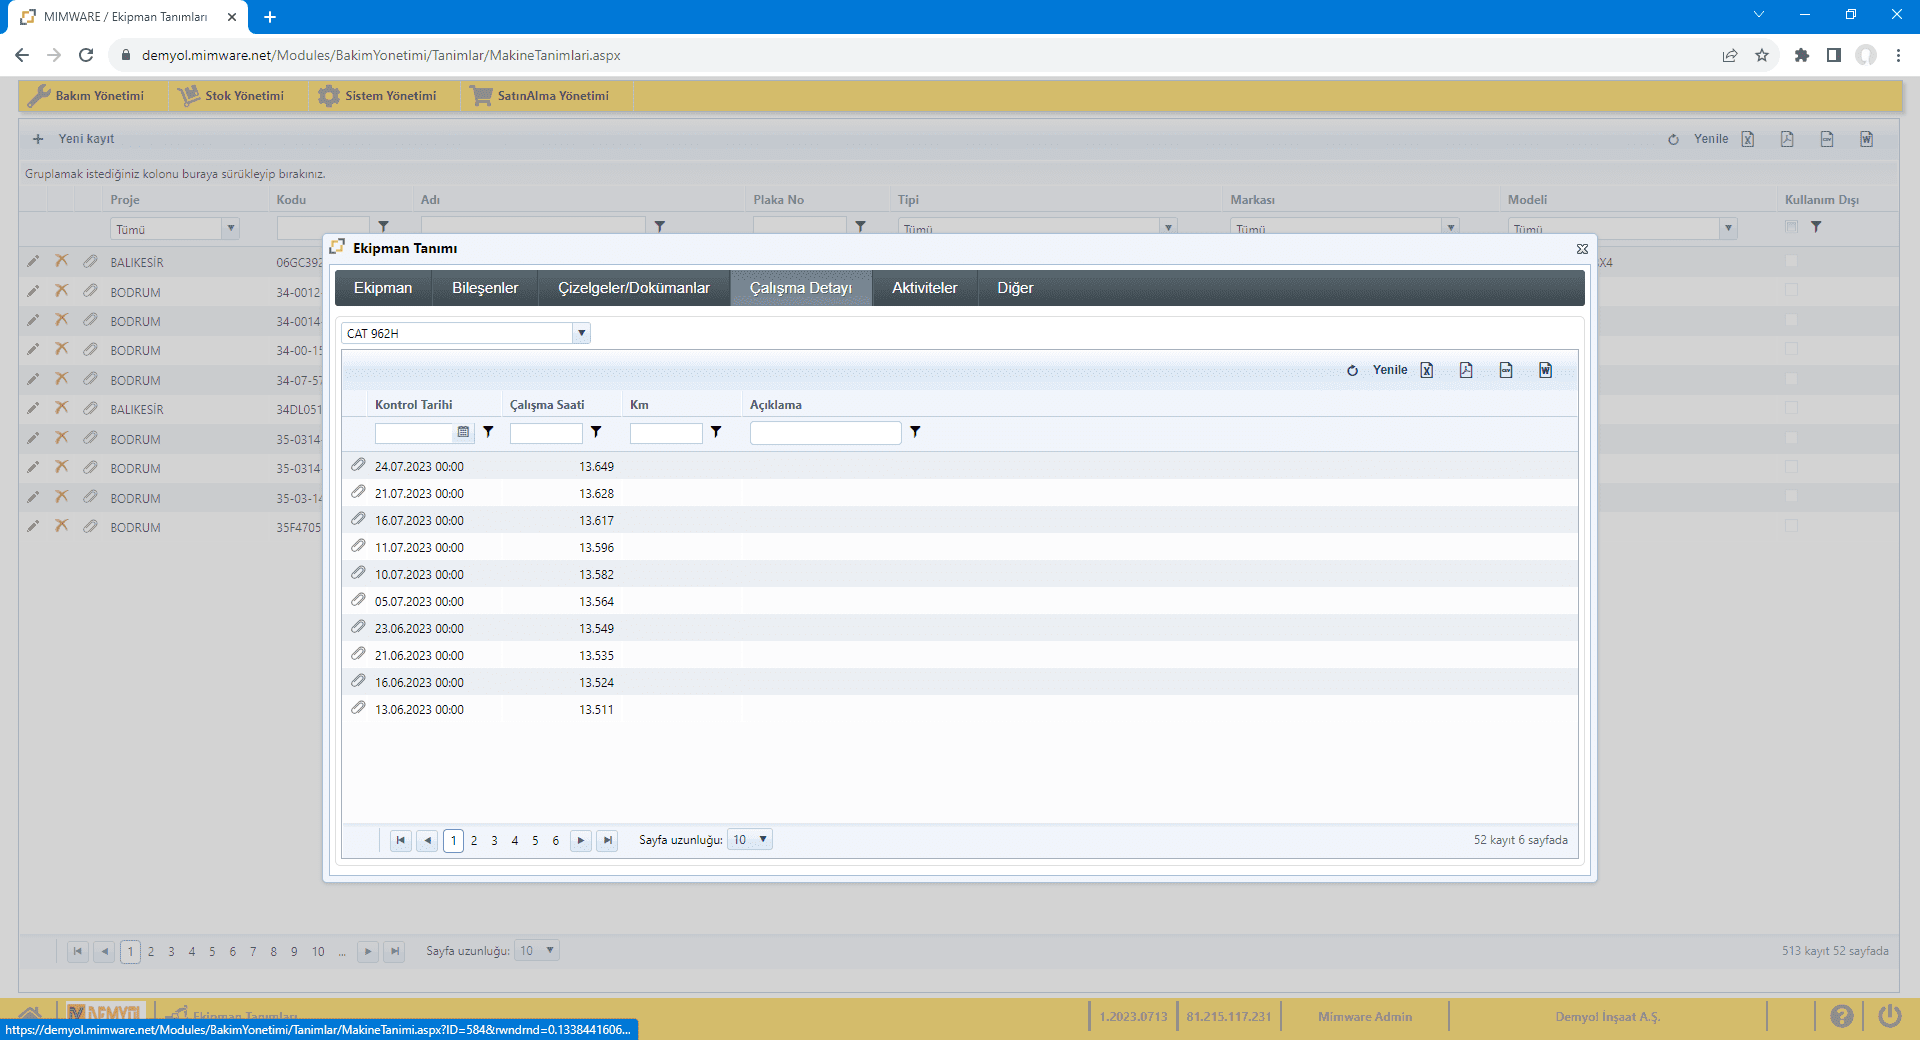The width and height of the screenshot is (1920, 1040).
Task: Expand the CAT 962H equipment dropdown
Action: tap(581, 333)
